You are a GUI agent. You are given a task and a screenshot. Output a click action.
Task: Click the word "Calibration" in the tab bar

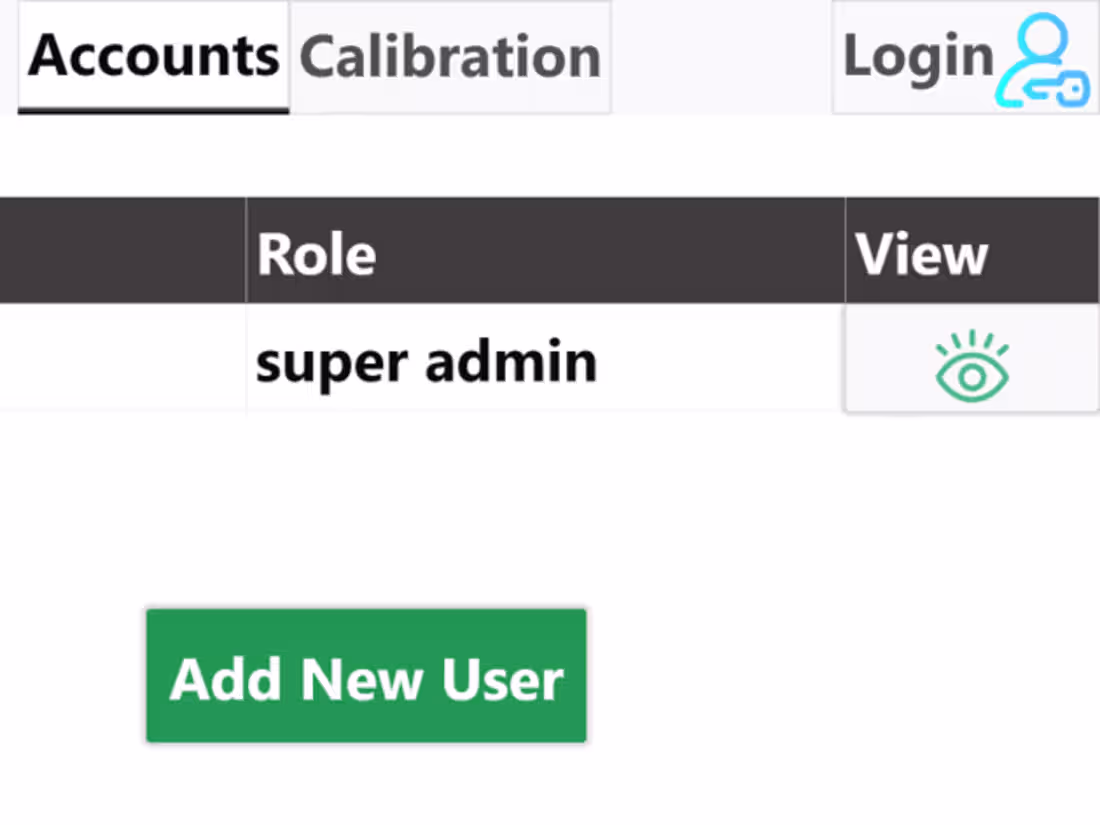450,57
